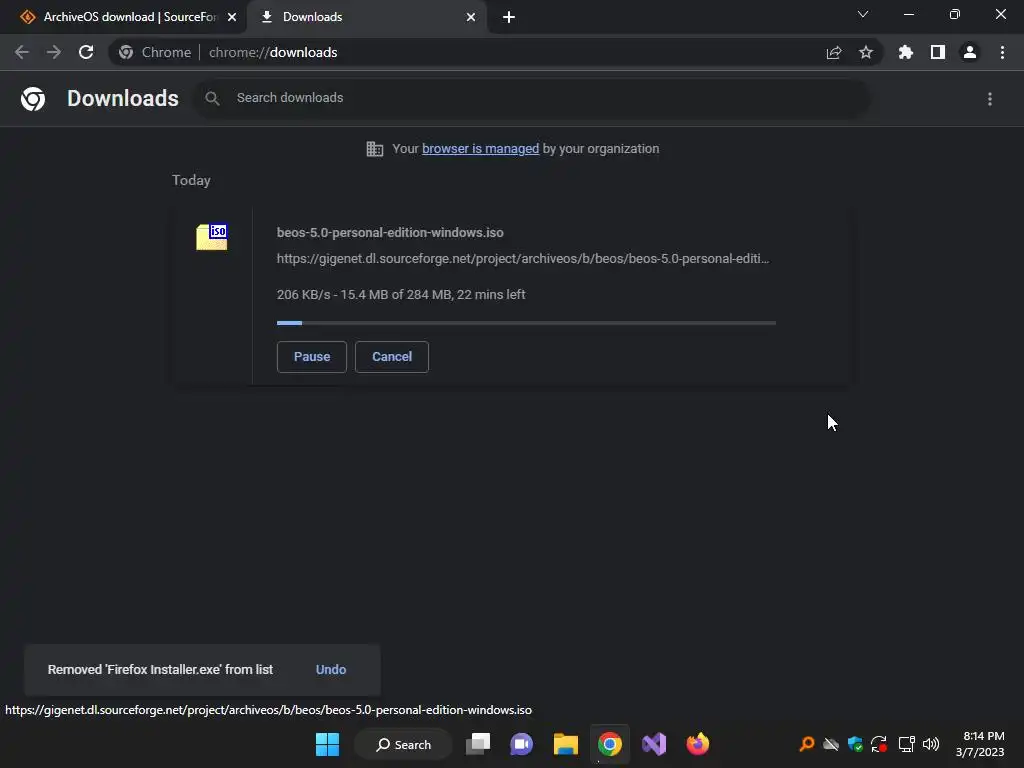Open the taskbar Search box
Image resolution: width=1024 pixels, height=768 pixels.
coord(404,744)
